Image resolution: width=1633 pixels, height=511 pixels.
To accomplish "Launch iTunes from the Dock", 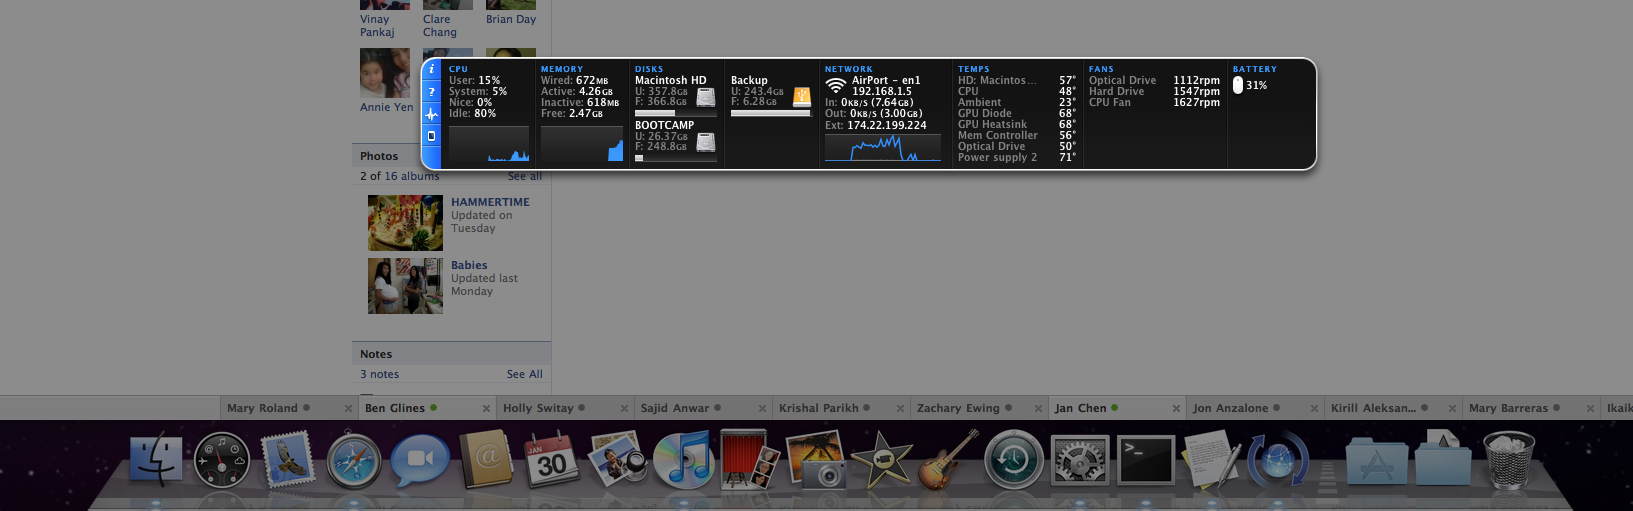I will (x=683, y=461).
